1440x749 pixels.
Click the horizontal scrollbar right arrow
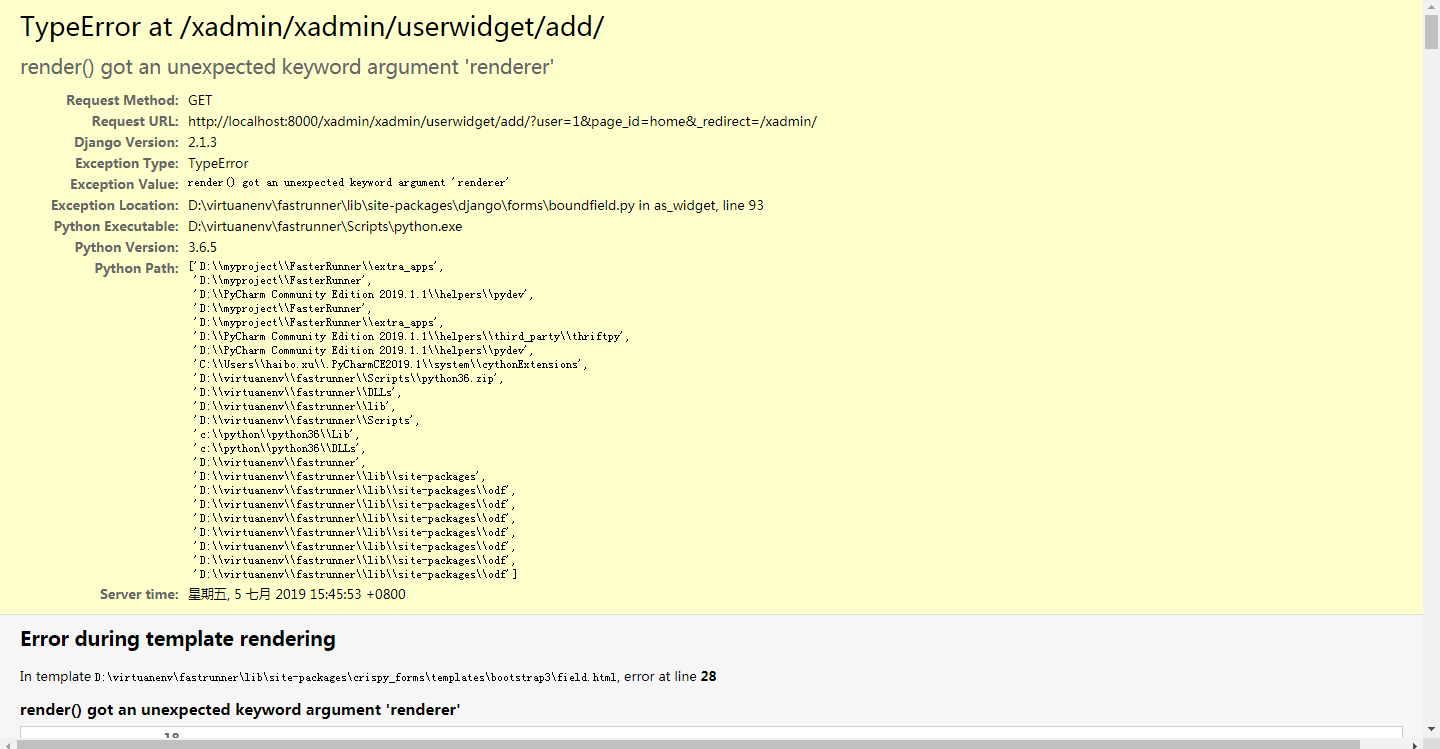click(x=1416, y=744)
